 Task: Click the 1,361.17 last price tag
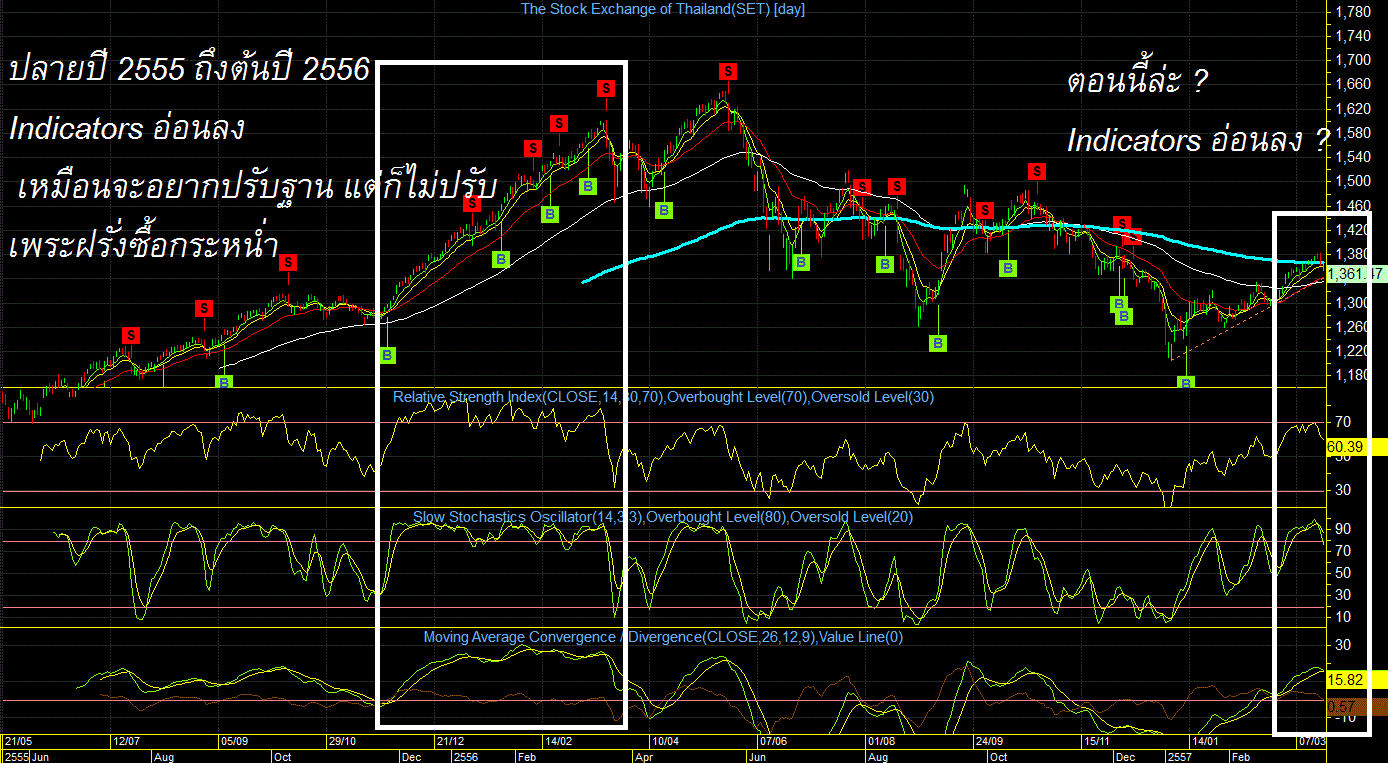pos(1356,273)
